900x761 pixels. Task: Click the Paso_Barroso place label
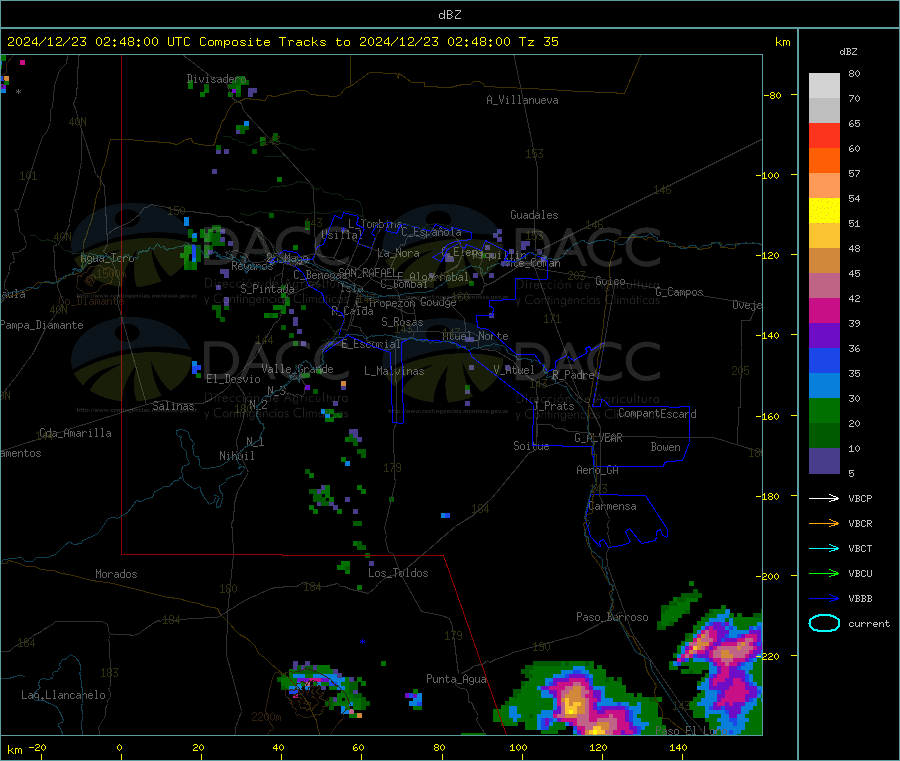(x=612, y=617)
